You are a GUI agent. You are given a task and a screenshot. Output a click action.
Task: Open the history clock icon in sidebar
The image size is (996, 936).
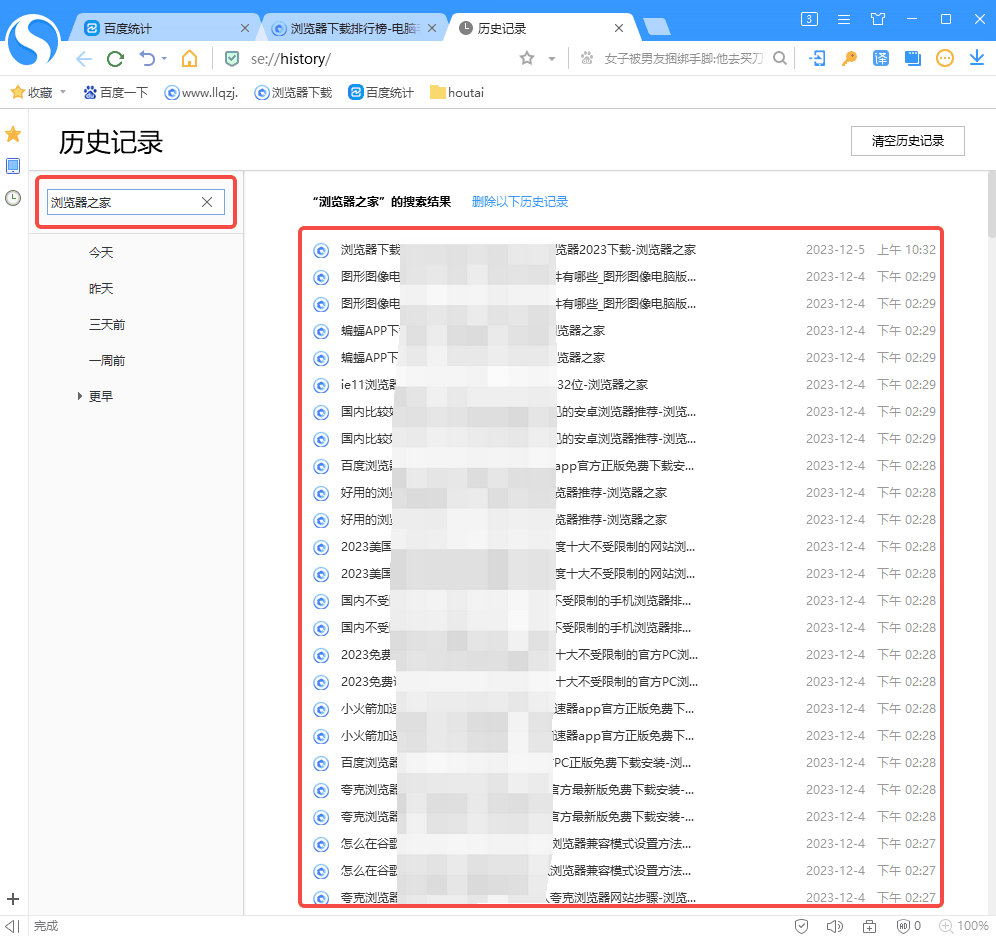click(x=13, y=198)
